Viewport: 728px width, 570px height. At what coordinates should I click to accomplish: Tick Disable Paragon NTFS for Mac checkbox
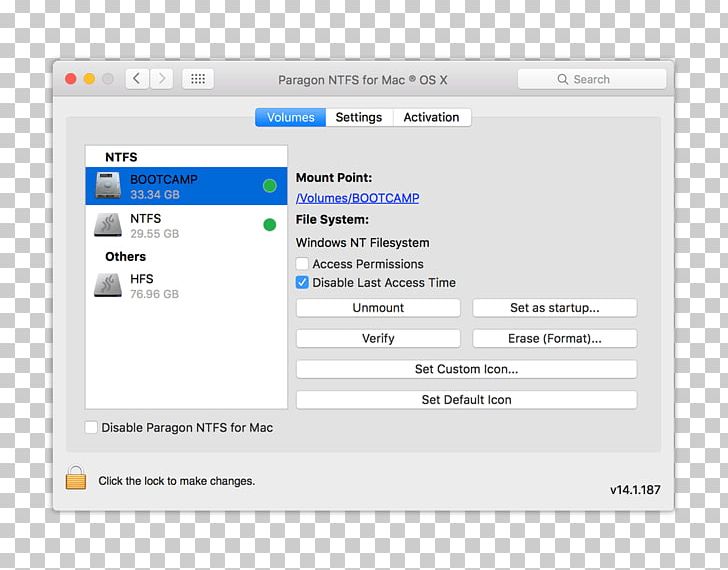(x=91, y=427)
